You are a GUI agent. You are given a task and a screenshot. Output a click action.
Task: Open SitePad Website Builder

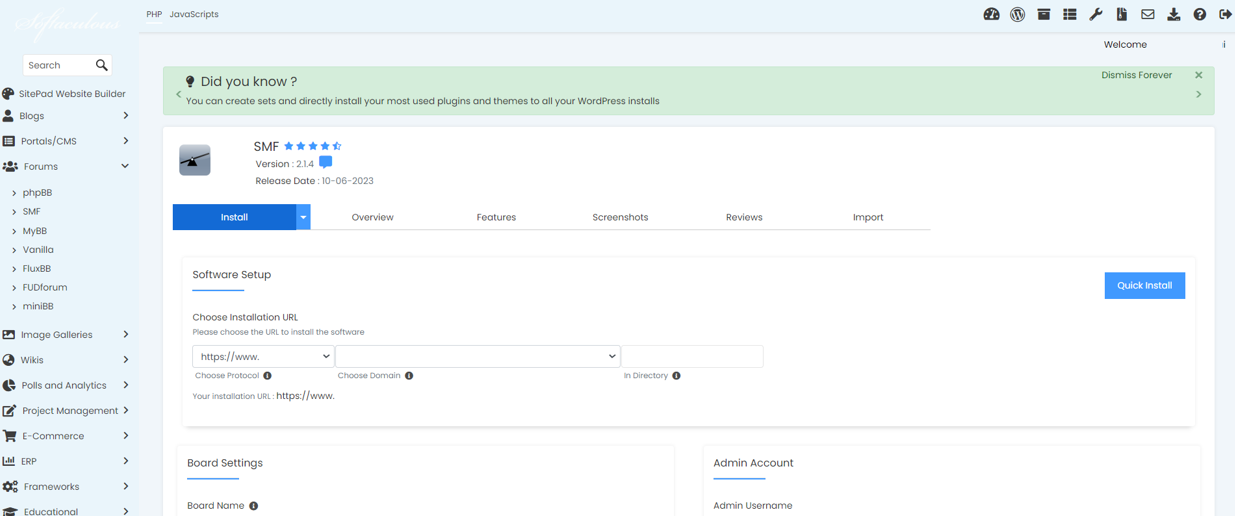click(71, 94)
